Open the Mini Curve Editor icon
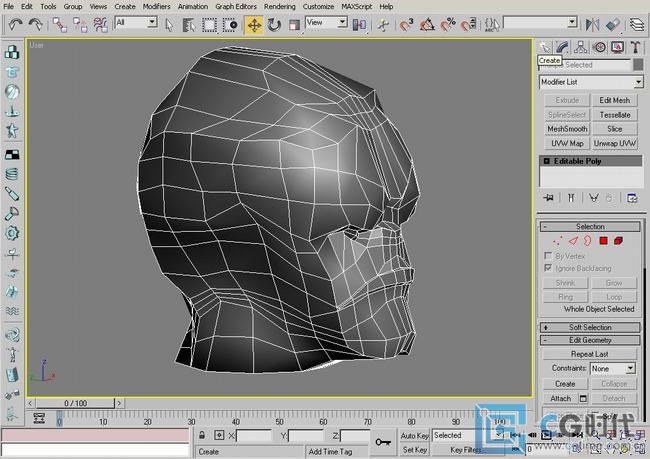The width and height of the screenshot is (650, 459). 39,418
